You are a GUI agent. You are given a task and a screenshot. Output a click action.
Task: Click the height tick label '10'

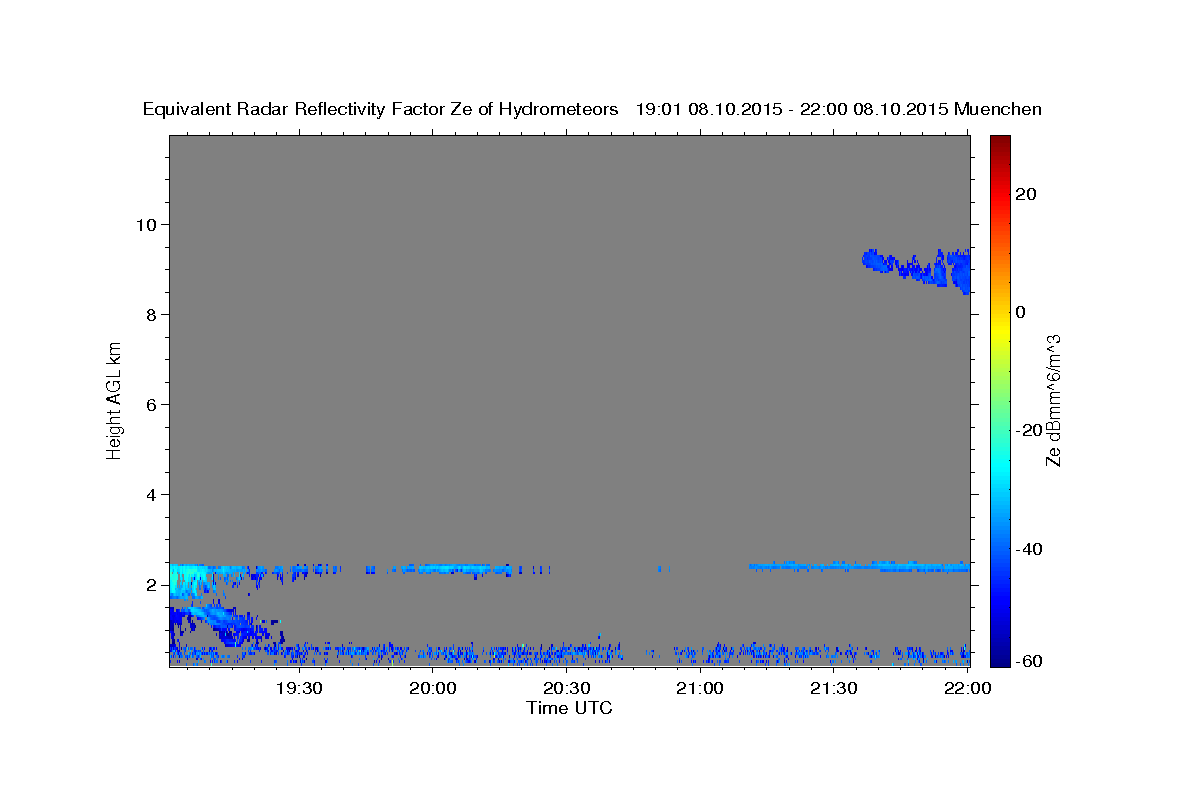pos(149,224)
